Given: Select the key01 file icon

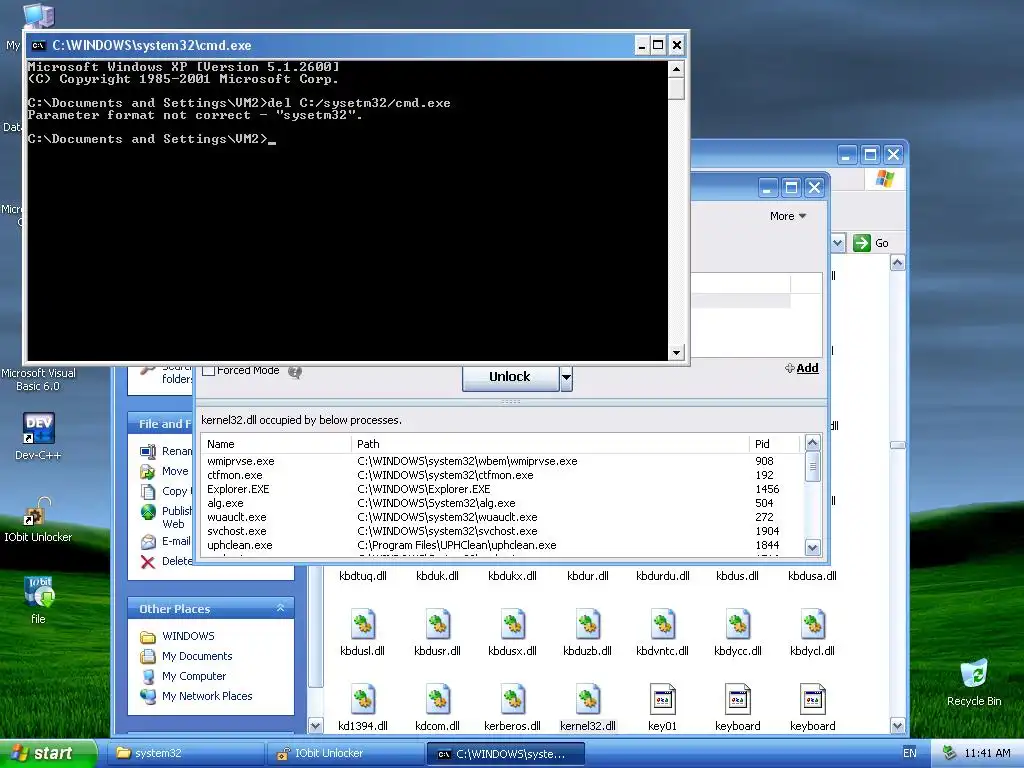Looking at the screenshot, I should pyautogui.click(x=663, y=699).
